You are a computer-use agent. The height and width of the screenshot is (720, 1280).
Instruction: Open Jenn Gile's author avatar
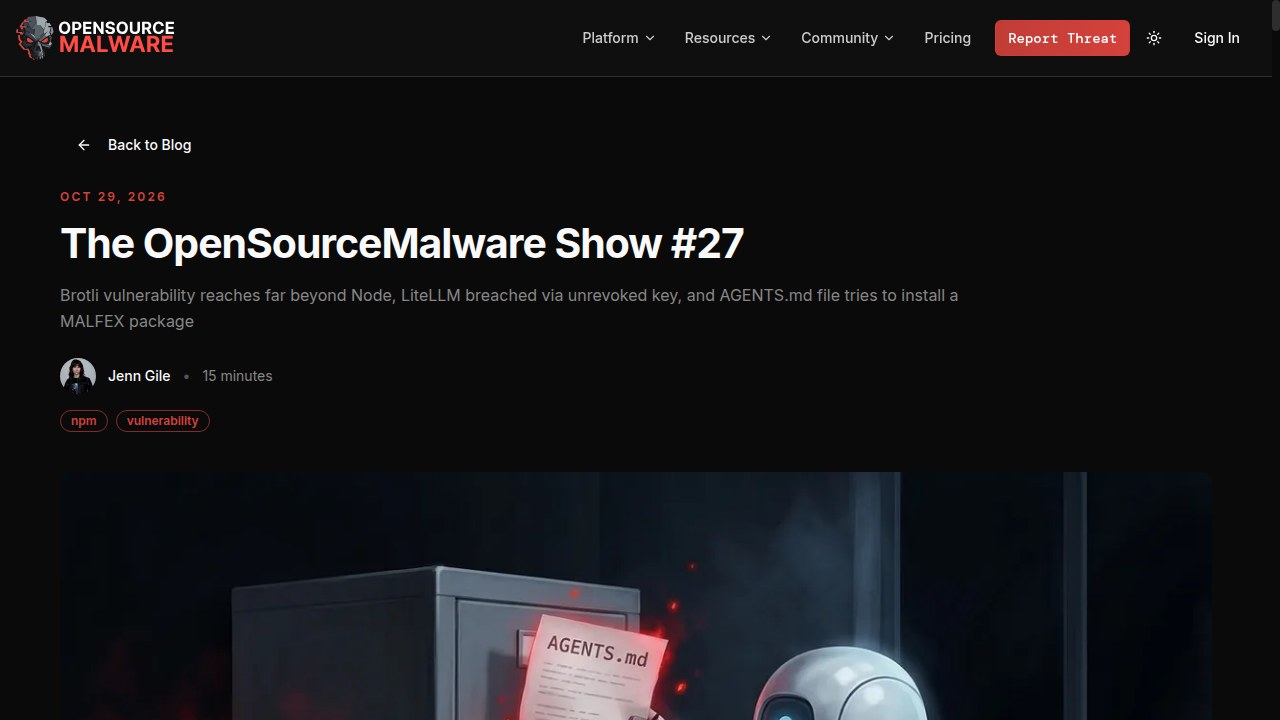point(78,376)
